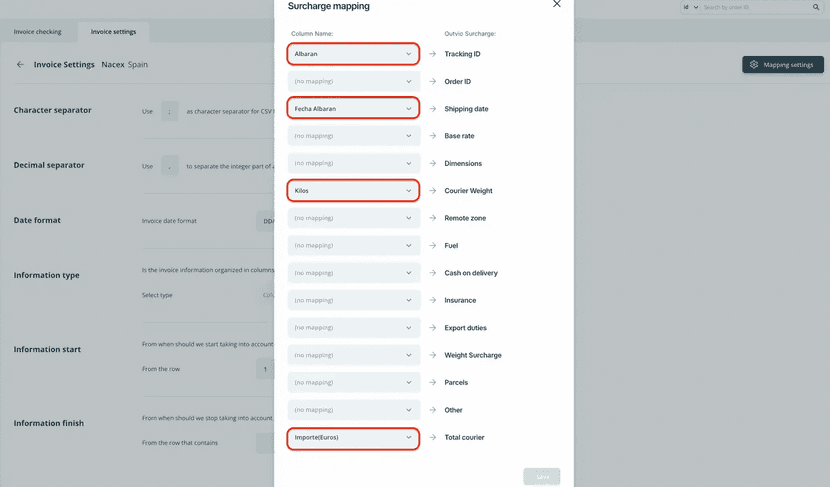
Task: Click the search magnifier icon
Action: click(x=817, y=7)
